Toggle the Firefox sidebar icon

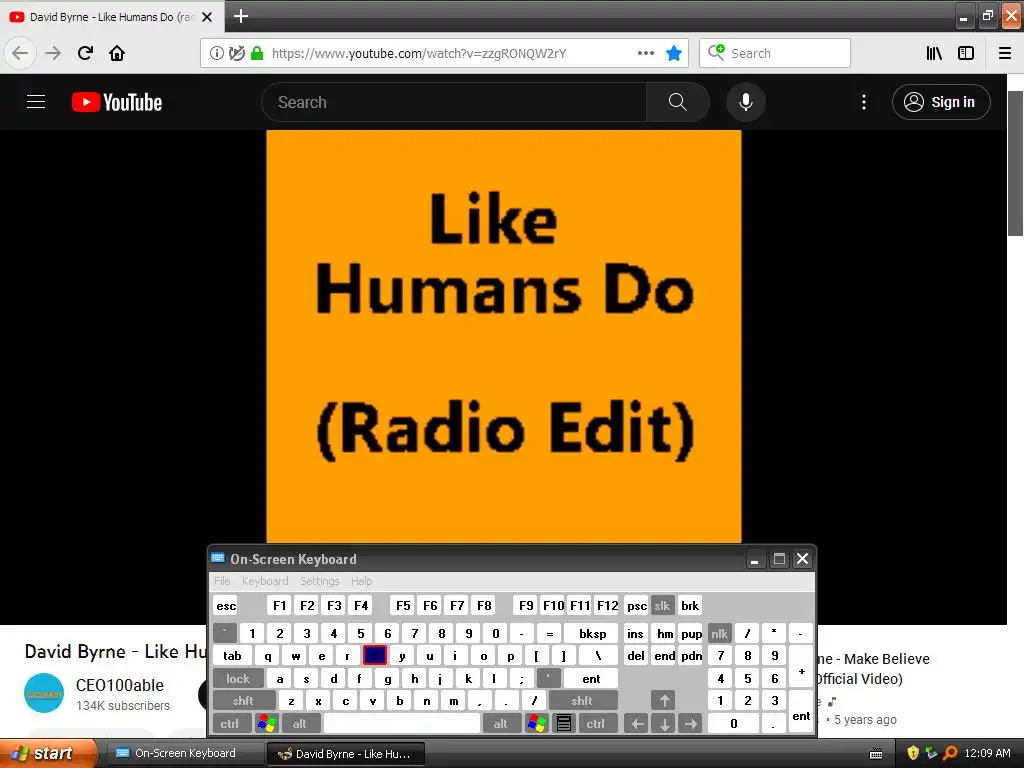(x=966, y=53)
